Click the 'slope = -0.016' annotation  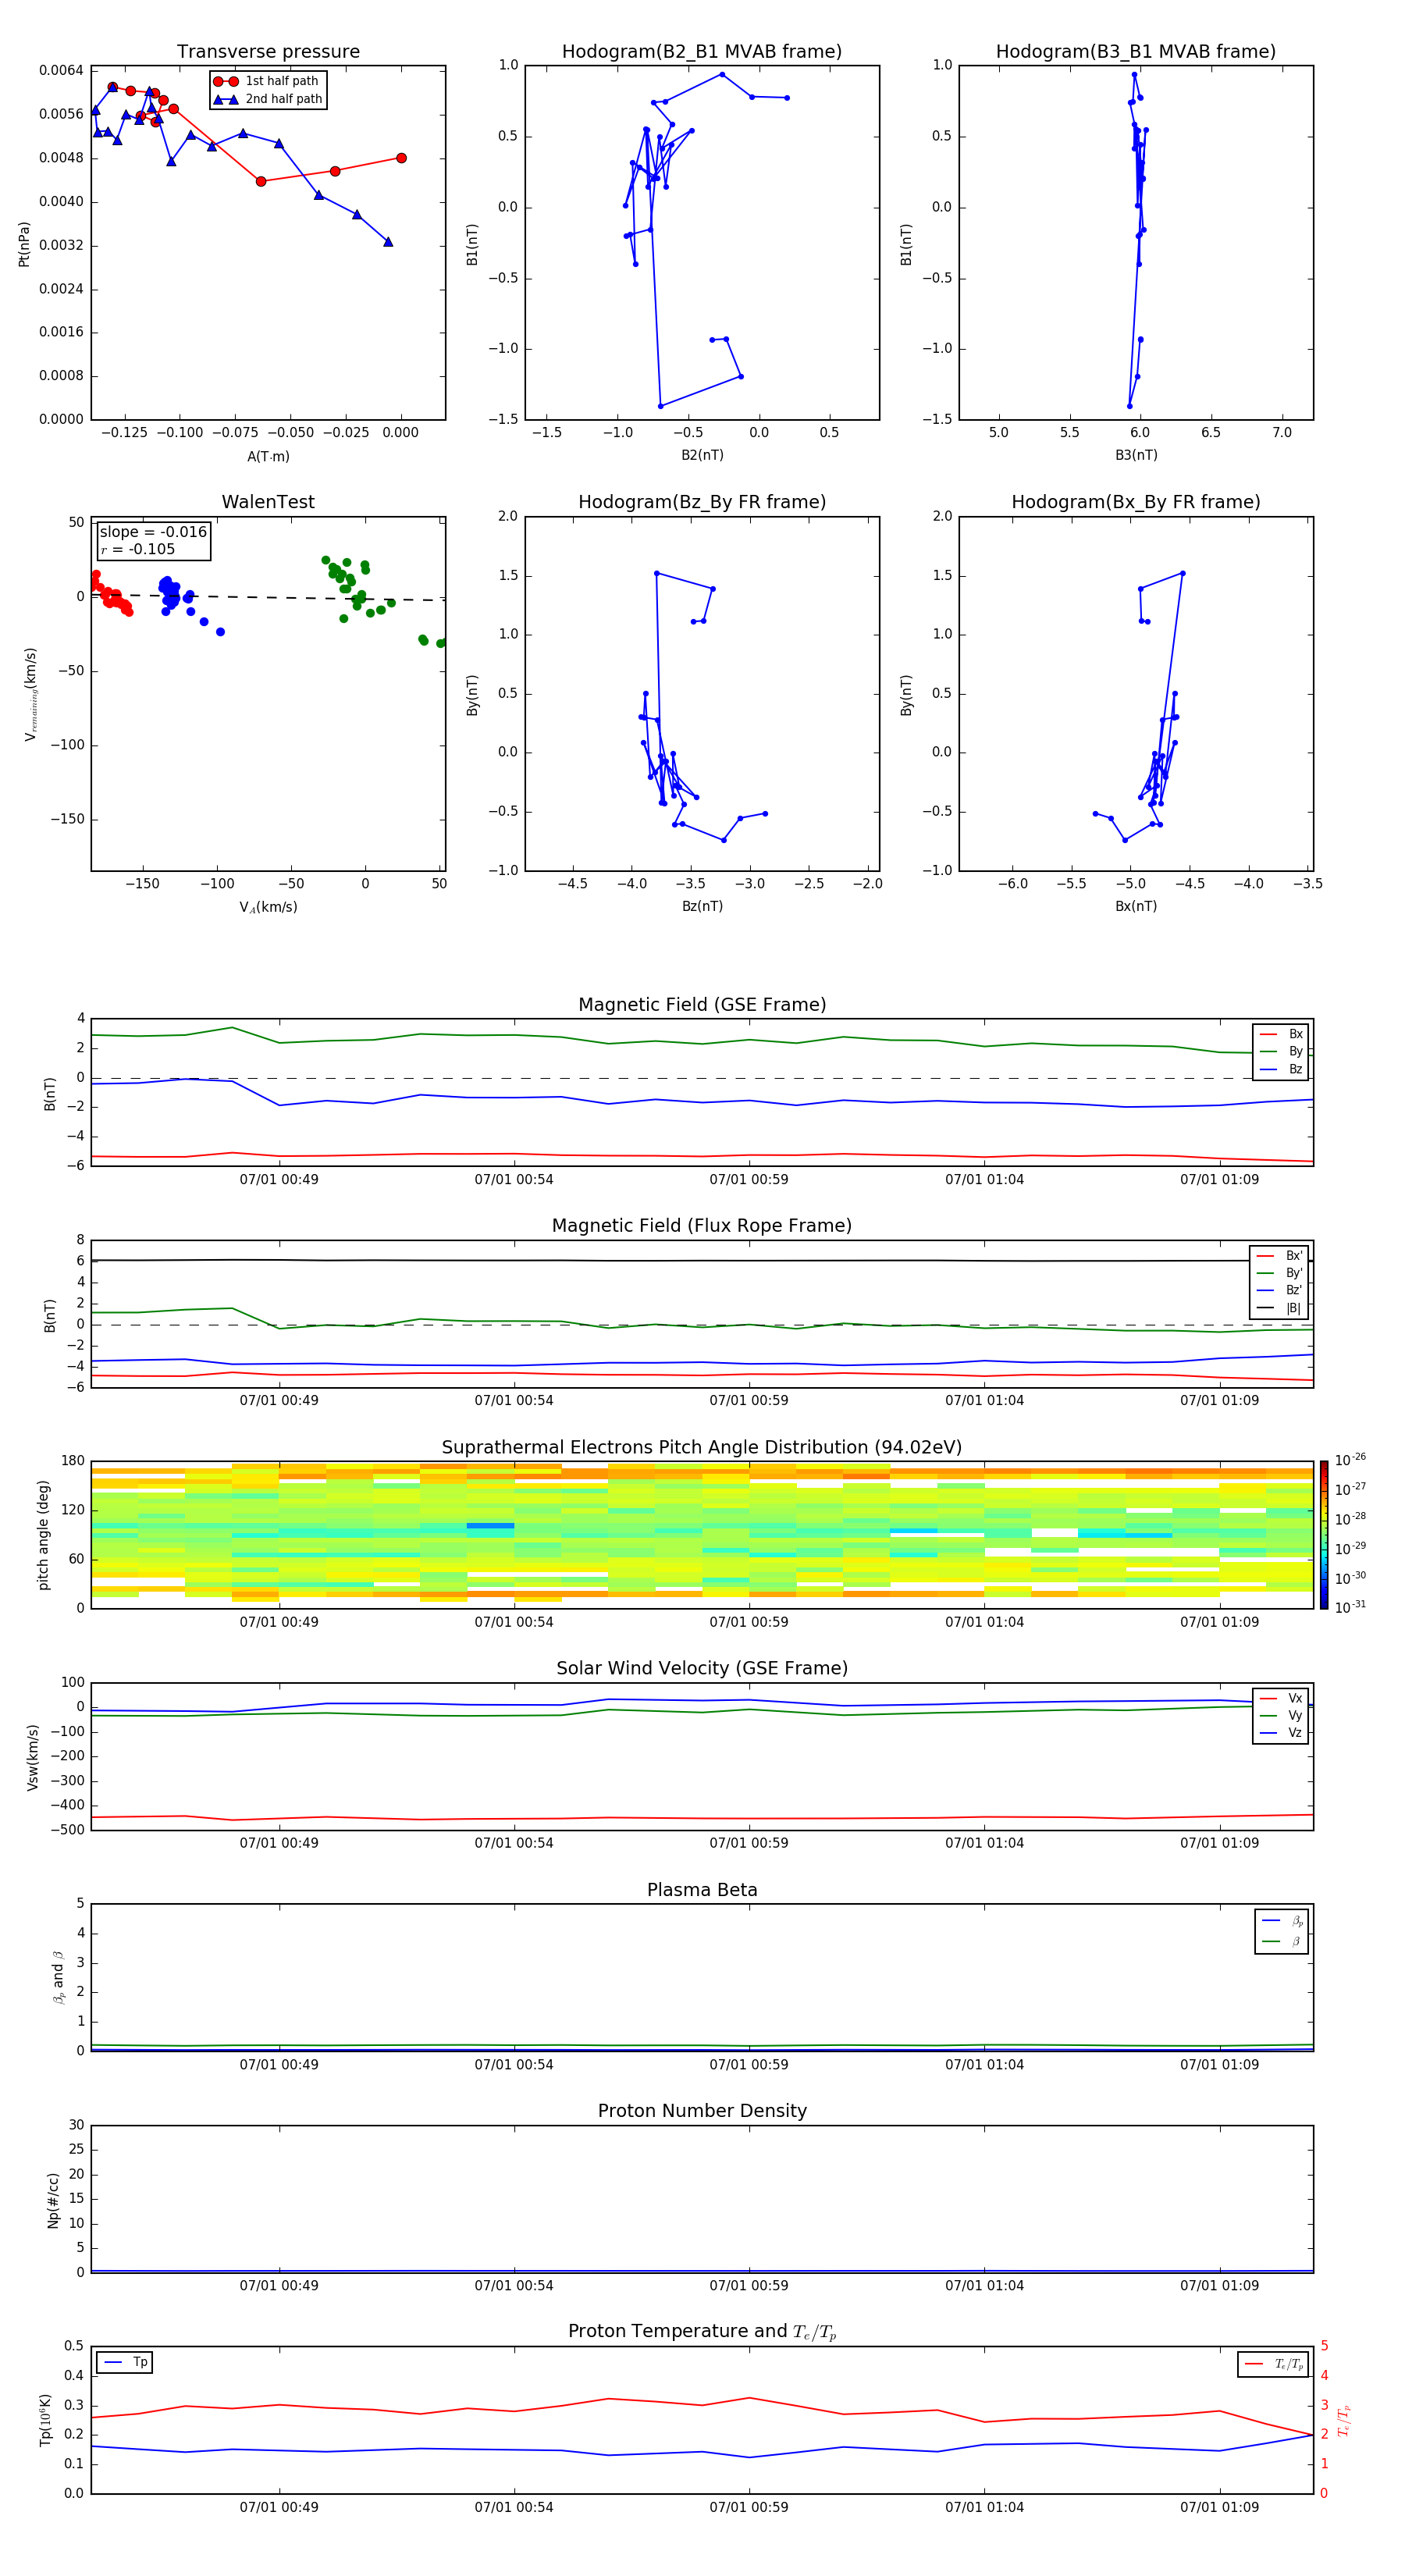point(153,532)
